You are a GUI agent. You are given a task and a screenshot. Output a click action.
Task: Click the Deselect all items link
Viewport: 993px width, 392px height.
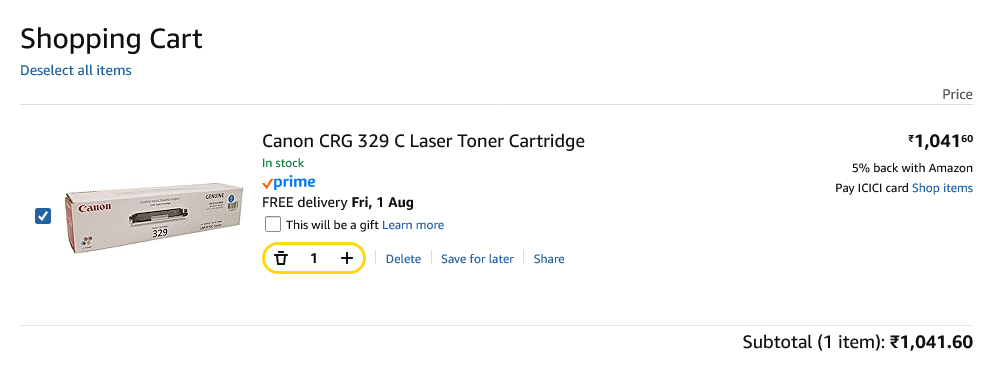pyautogui.click(x=76, y=70)
